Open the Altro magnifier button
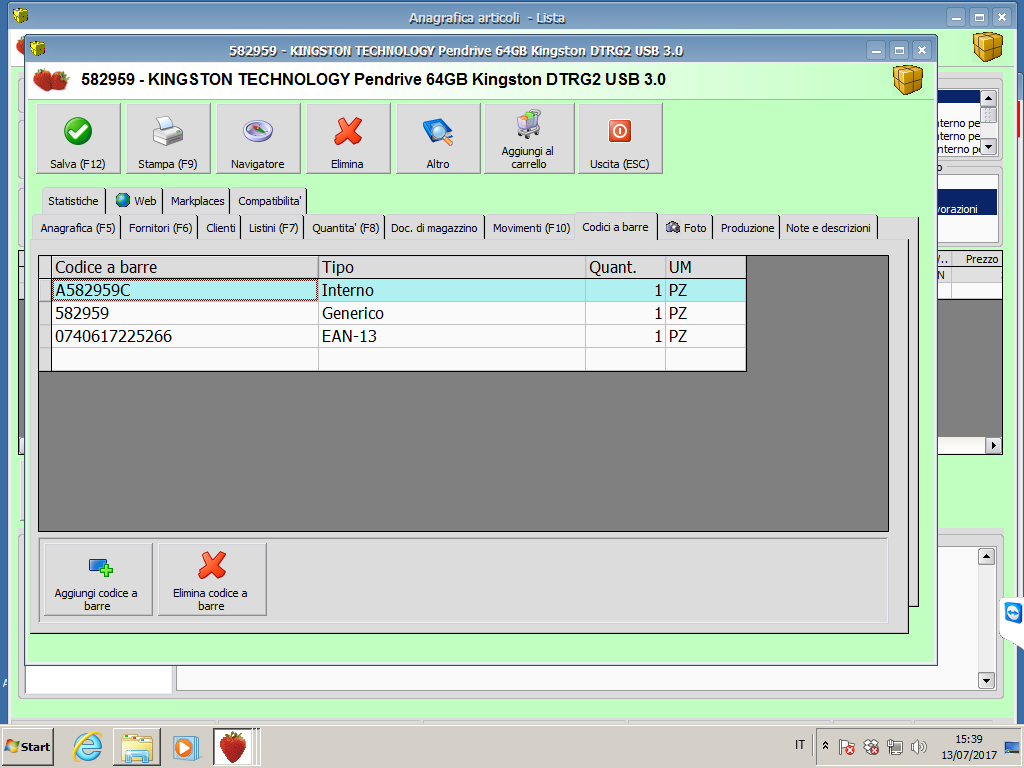The height and width of the screenshot is (768, 1024). click(438, 138)
